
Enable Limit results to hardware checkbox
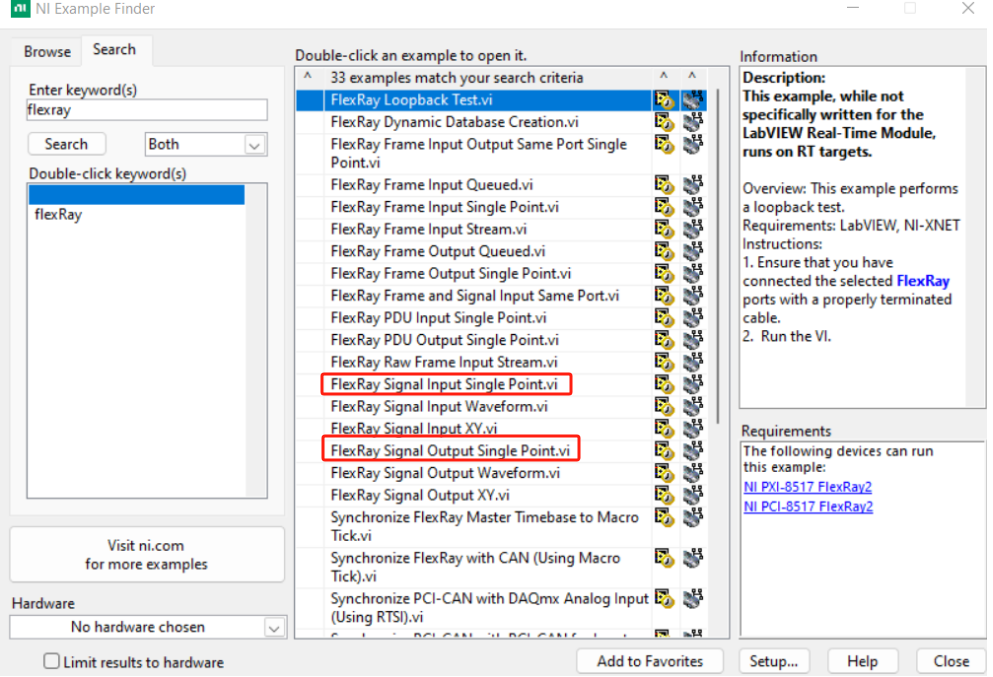[x=51, y=661]
